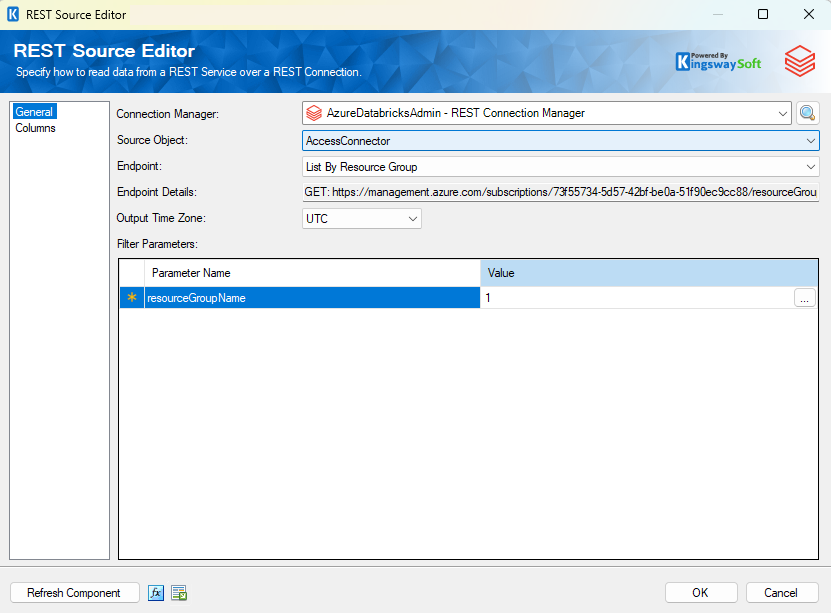
Task: Click the ellipsis button in the Value cell
Action: point(805,298)
